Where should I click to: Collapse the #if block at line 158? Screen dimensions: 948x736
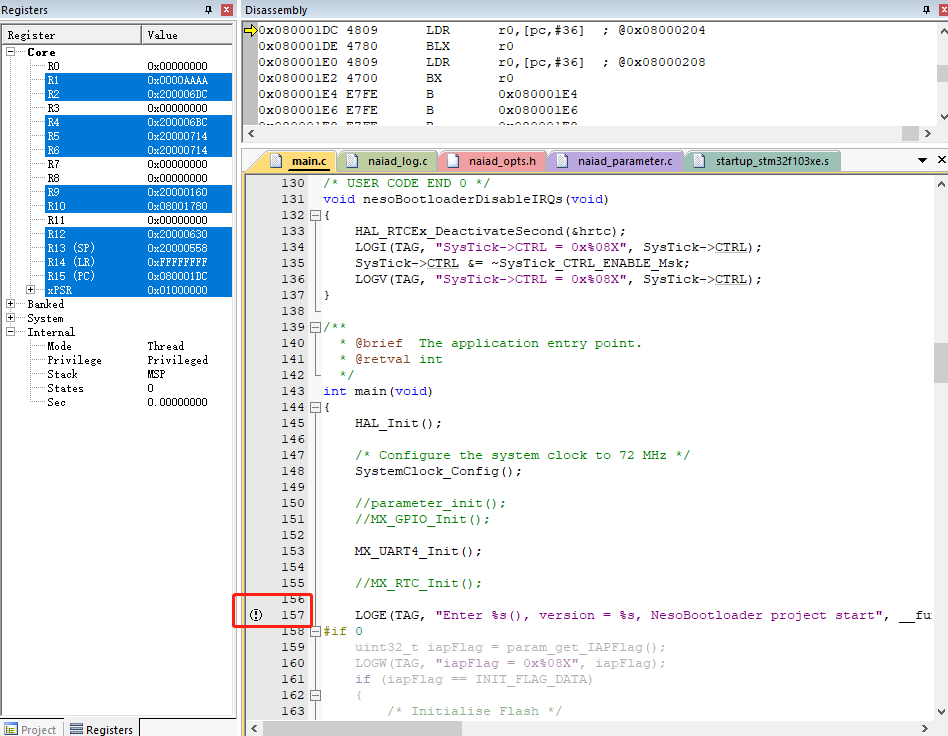315,631
